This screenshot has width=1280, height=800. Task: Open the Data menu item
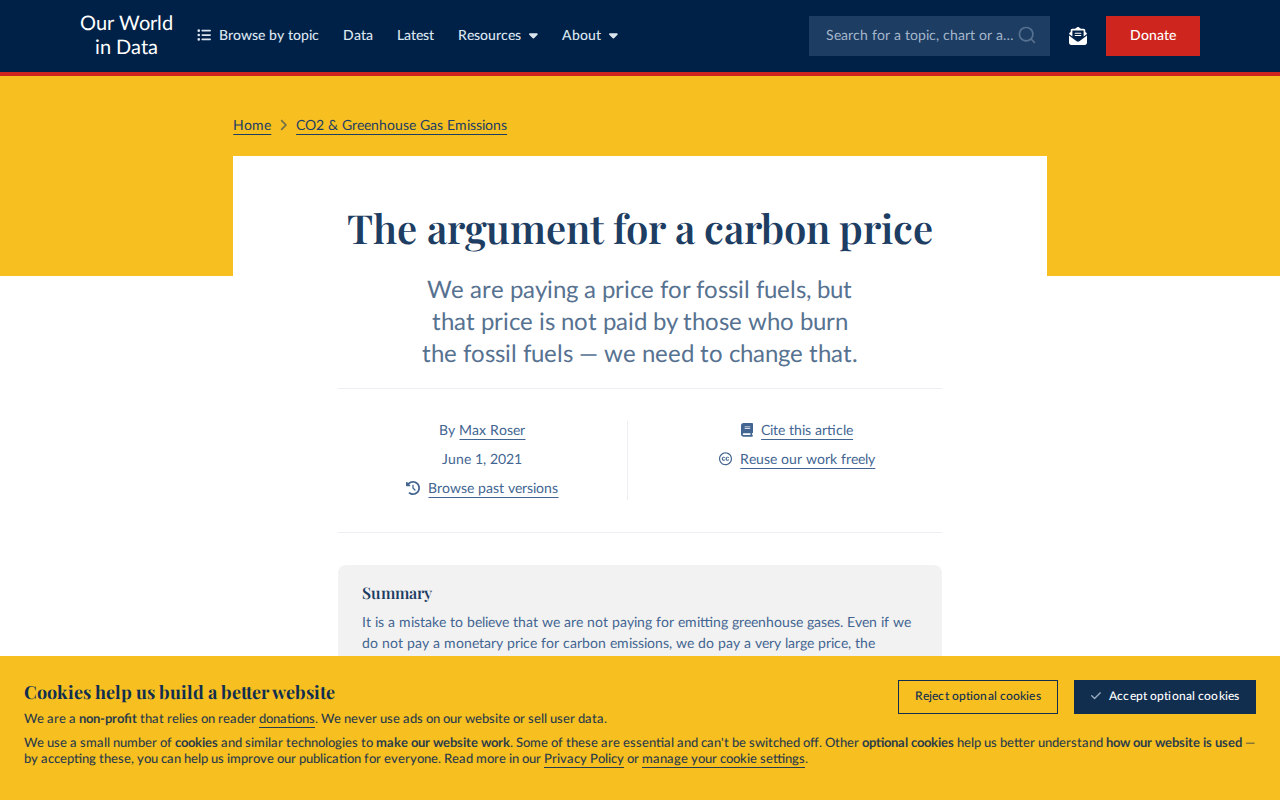point(358,35)
